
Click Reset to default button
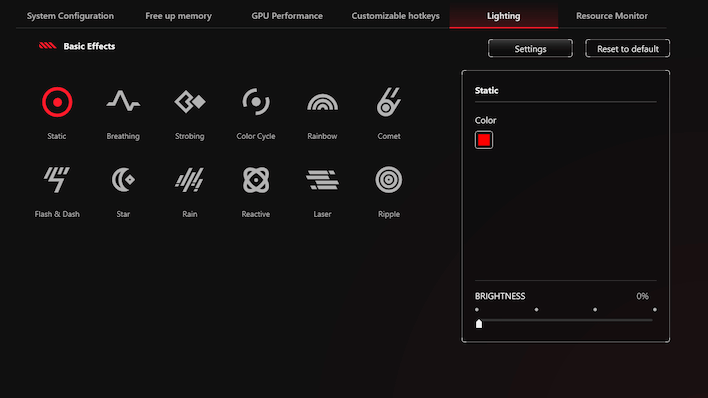628,48
